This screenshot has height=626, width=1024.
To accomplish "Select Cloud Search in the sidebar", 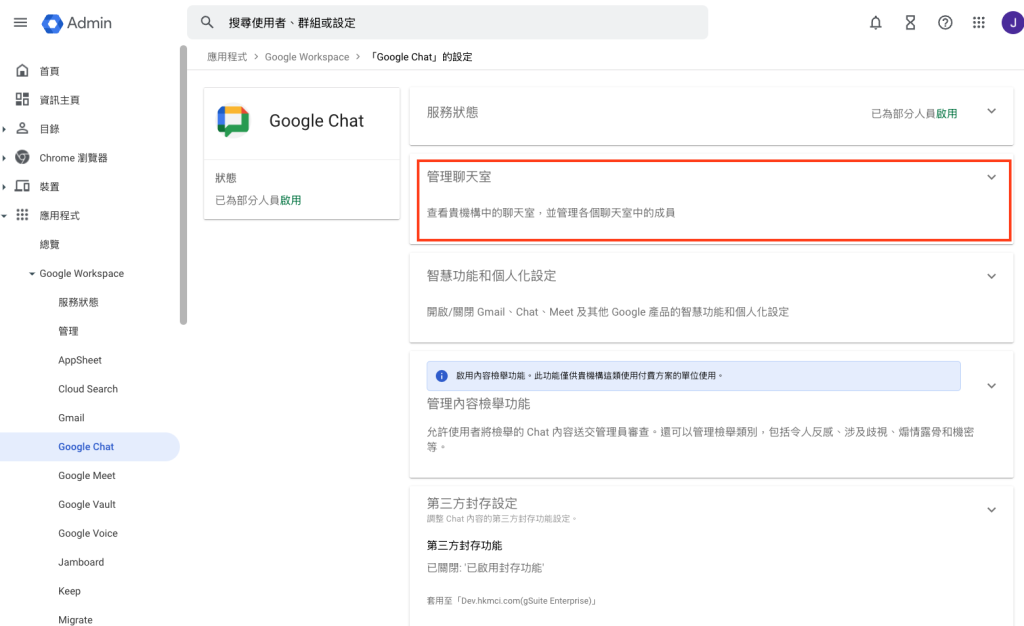I will pyautogui.click(x=88, y=388).
